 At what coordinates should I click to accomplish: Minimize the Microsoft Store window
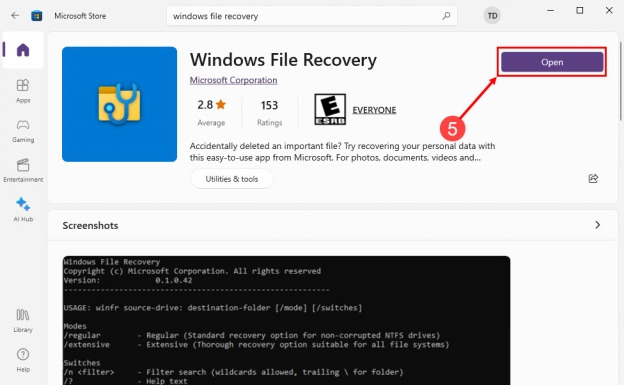[x=550, y=10]
